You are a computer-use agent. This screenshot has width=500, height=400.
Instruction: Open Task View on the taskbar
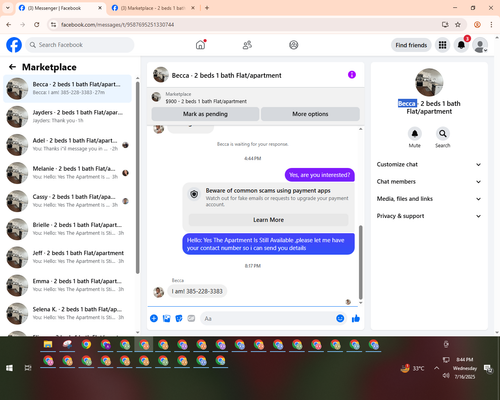28,368
